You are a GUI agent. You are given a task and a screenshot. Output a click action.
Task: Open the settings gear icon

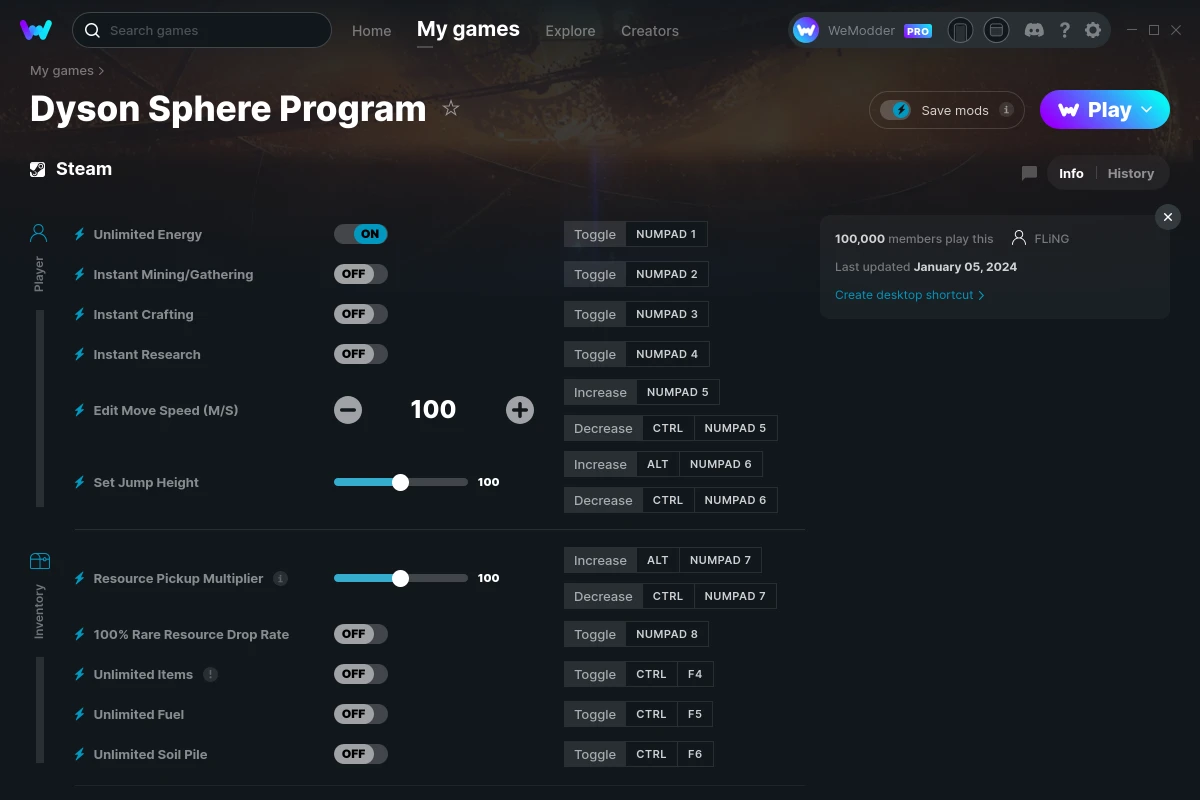point(1093,30)
